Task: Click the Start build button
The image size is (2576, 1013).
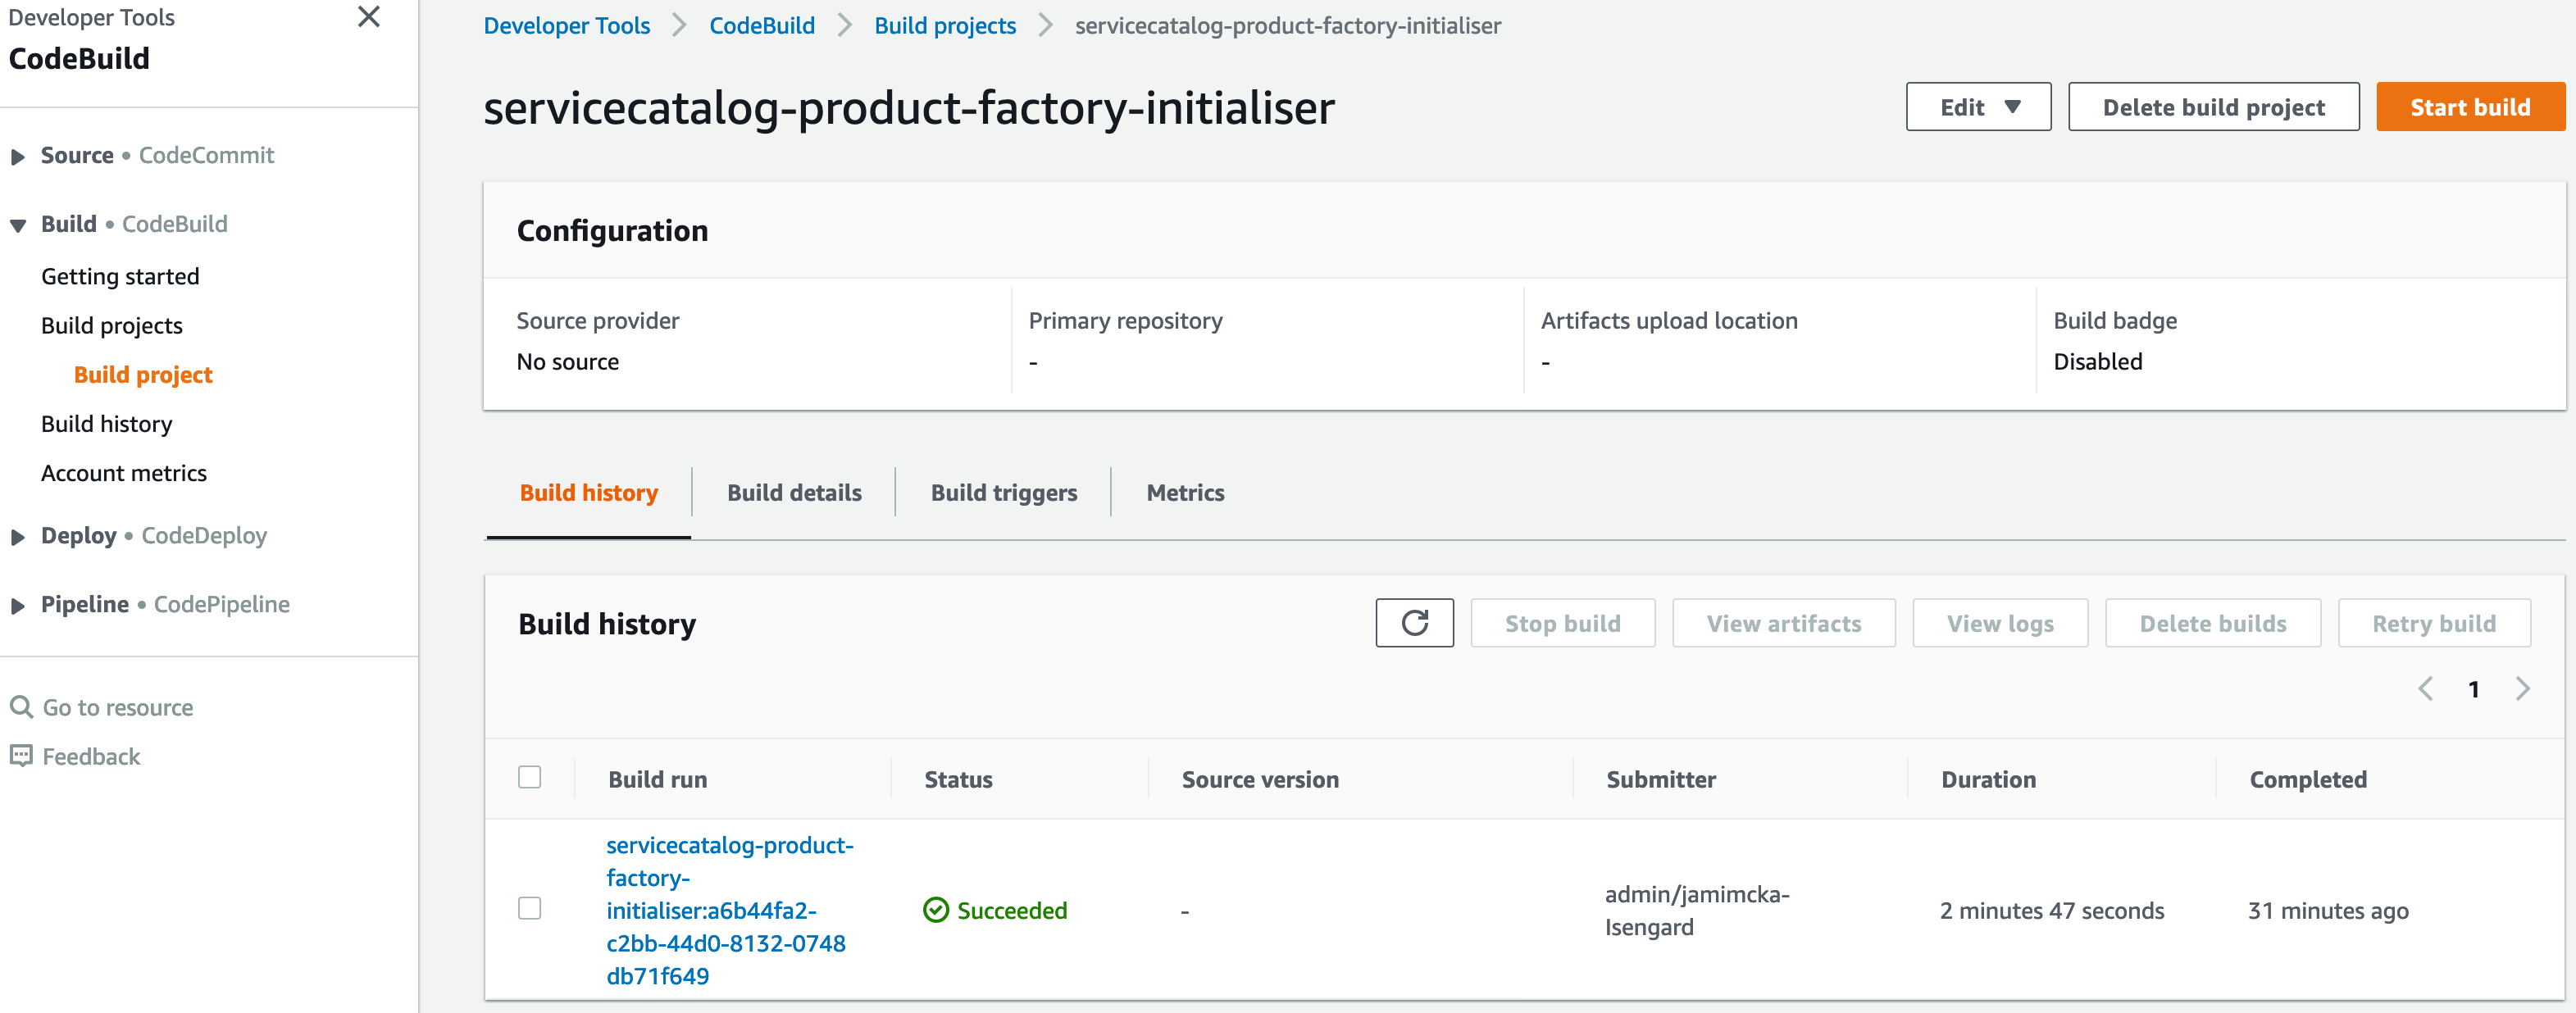Action: pos(2470,107)
